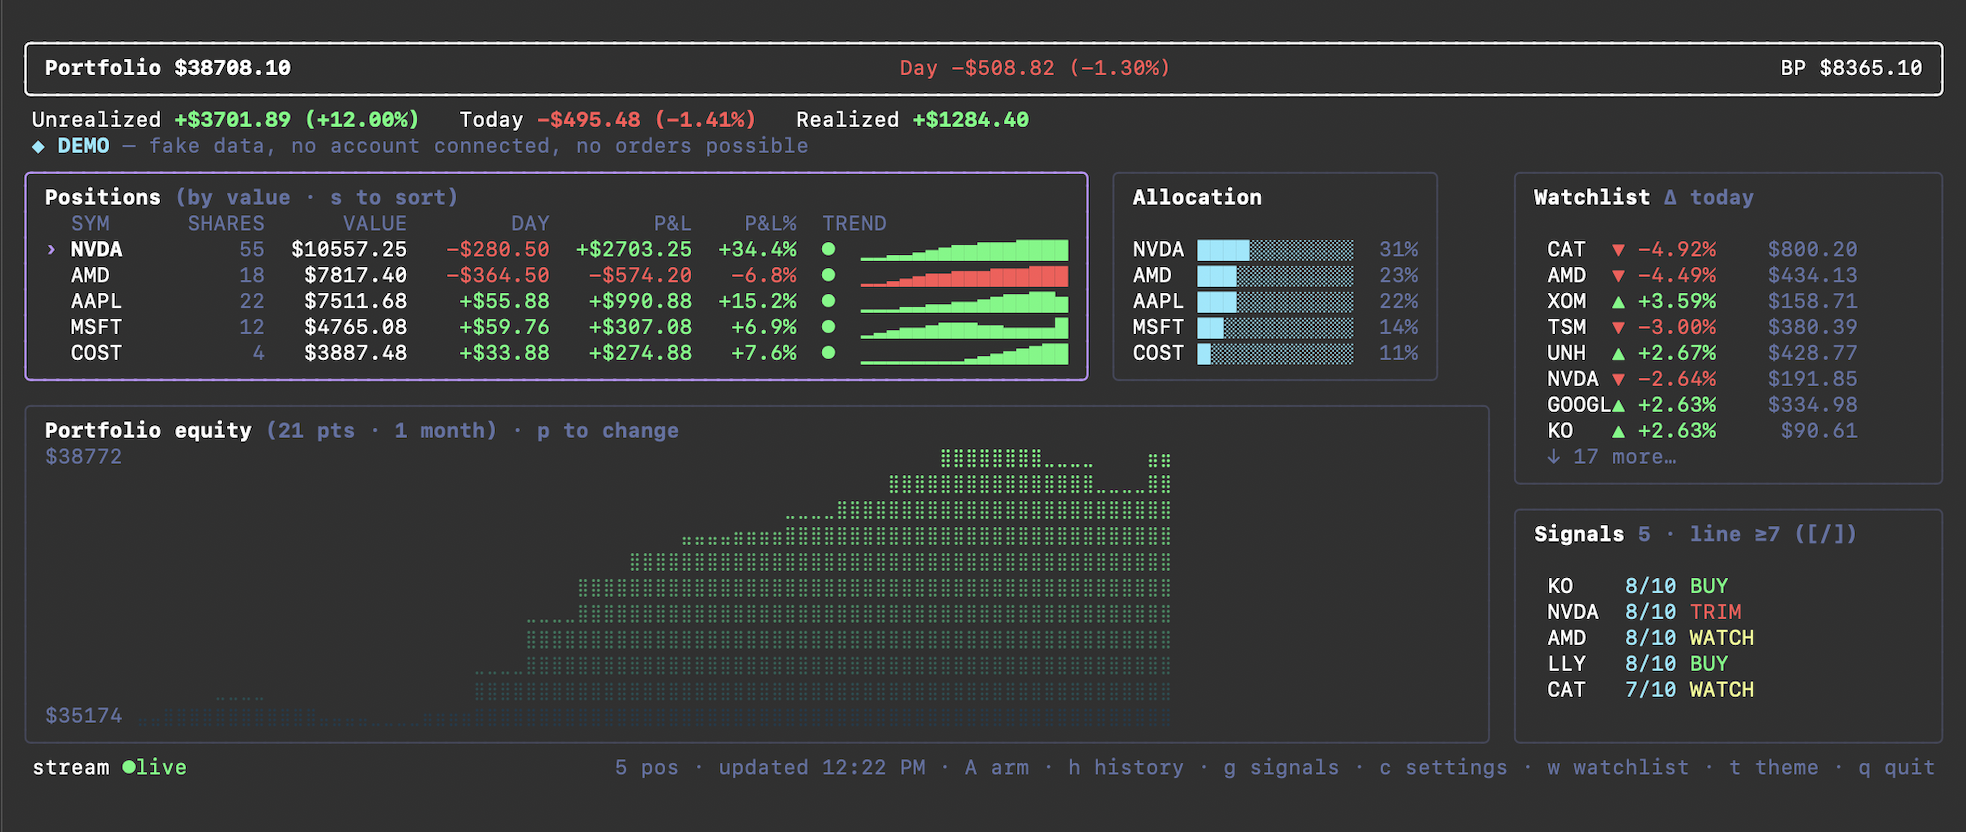Click the red down arrow beside NVDA in Watchlist
This screenshot has height=832, width=1966.
pos(1618,380)
